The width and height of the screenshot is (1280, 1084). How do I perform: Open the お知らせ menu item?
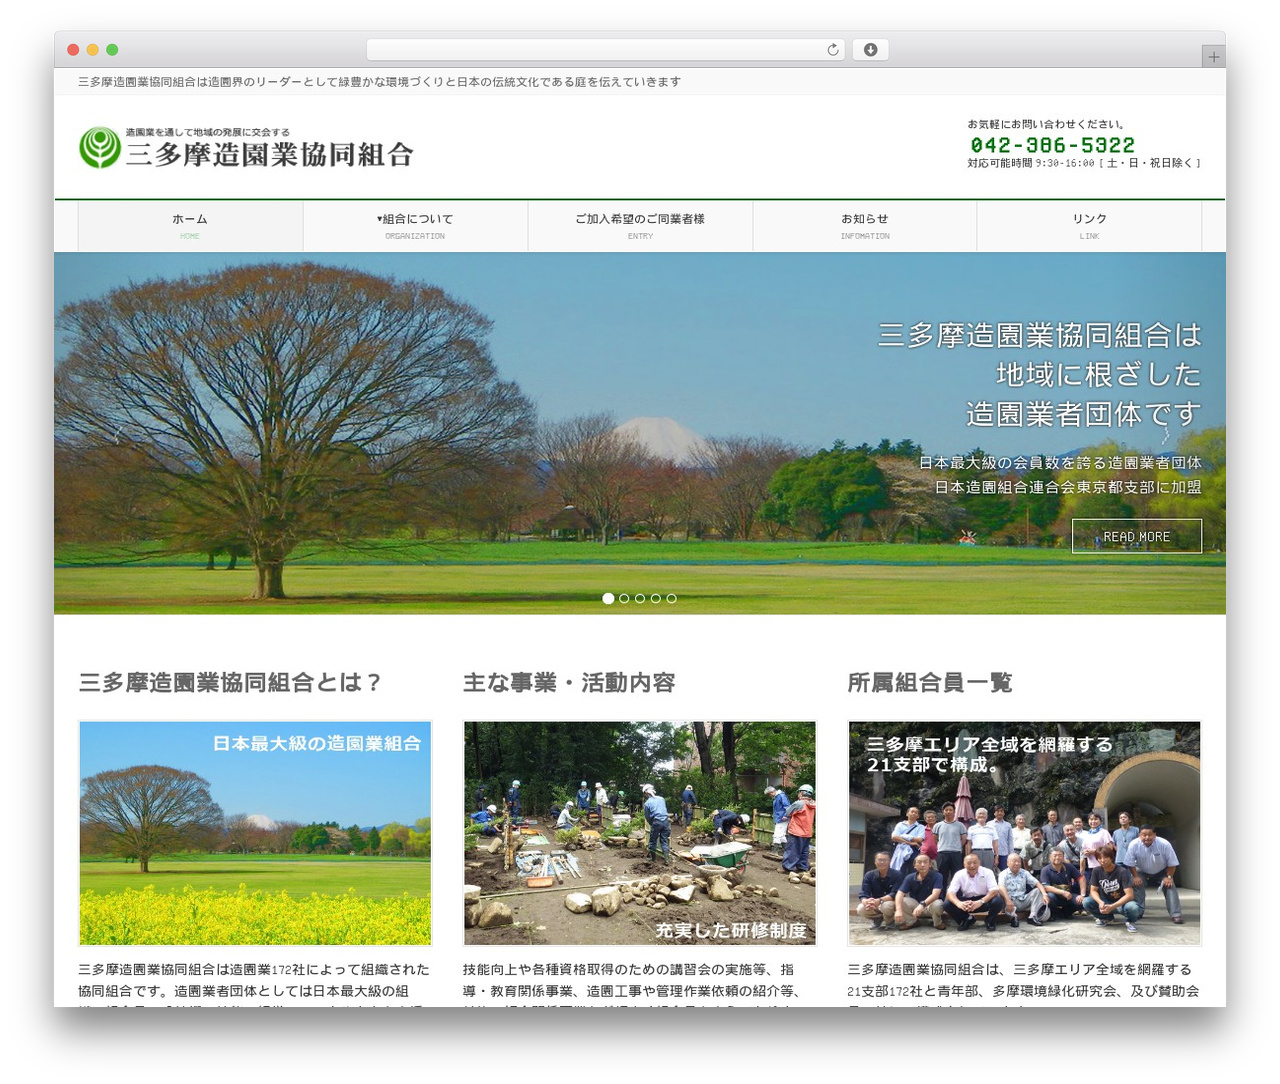[x=865, y=226]
